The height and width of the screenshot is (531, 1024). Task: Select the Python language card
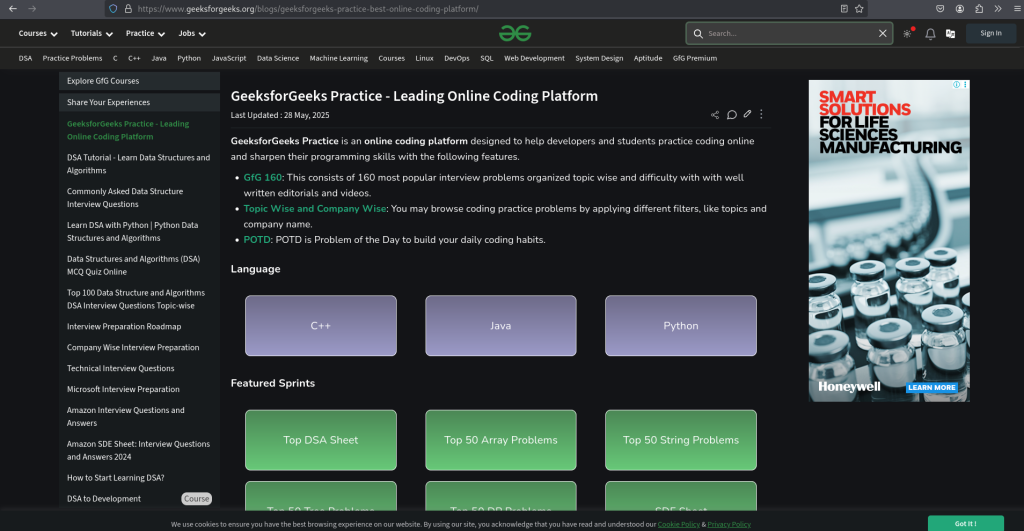[x=680, y=325]
